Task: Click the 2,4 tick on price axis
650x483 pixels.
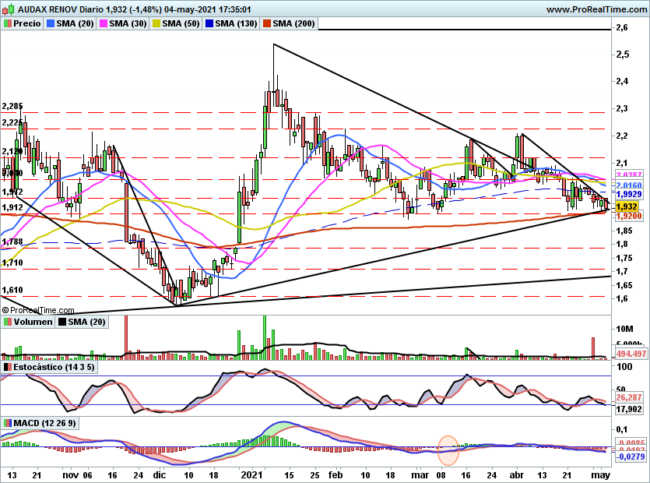Action: [623, 82]
